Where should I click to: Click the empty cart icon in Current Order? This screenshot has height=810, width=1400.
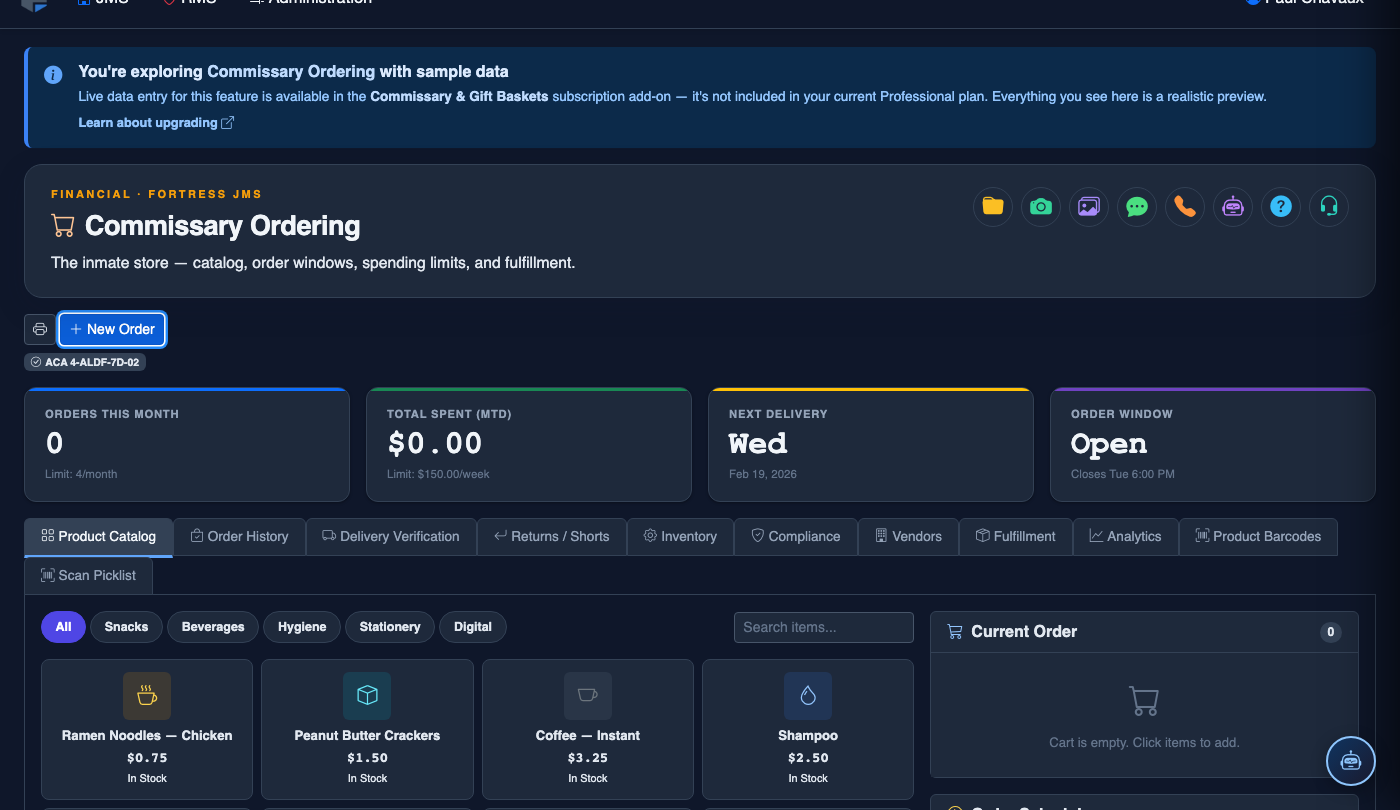pyautogui.click(x=1144, y=701)
